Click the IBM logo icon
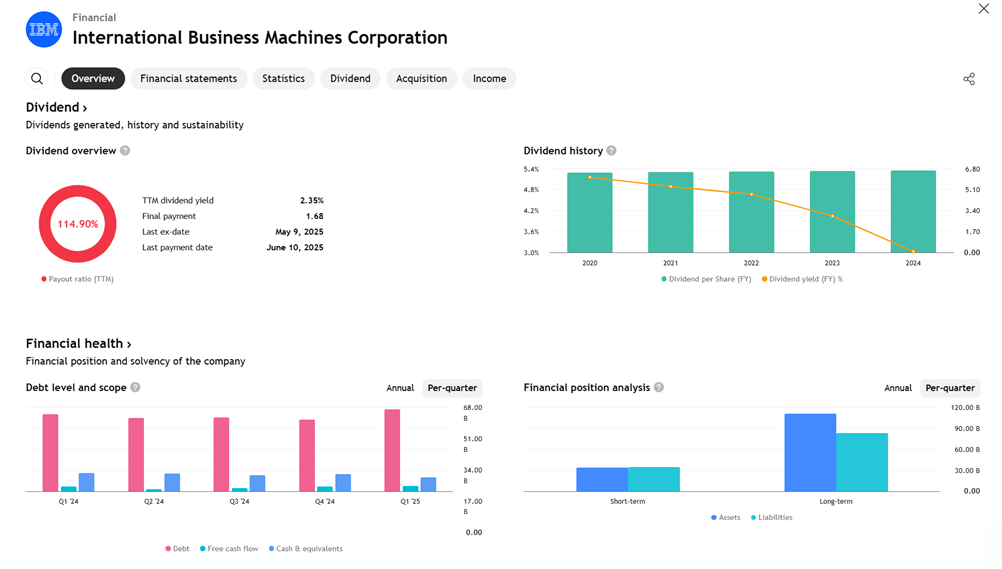Viewport: 1002px width, 569px height. point(43,29)
